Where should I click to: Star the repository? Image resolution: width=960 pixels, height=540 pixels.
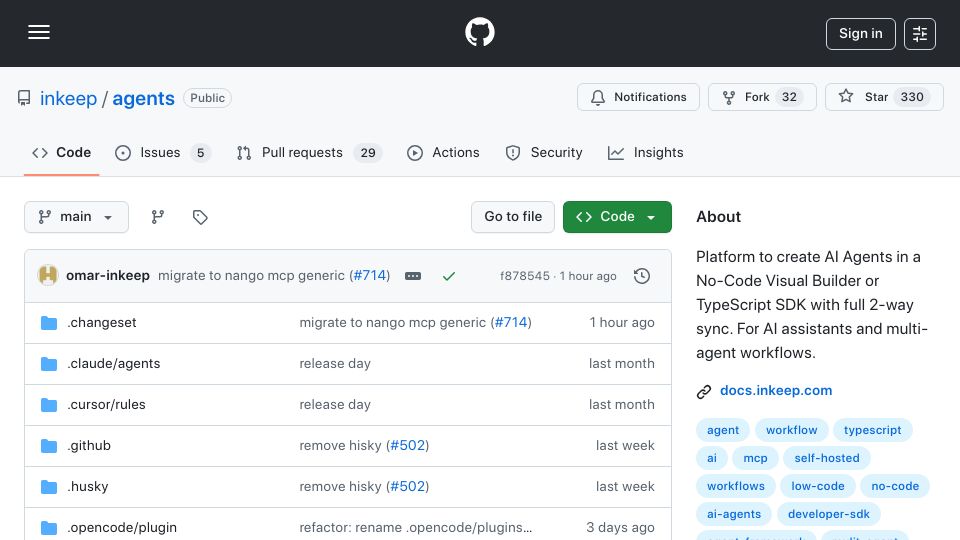[884, 97]
